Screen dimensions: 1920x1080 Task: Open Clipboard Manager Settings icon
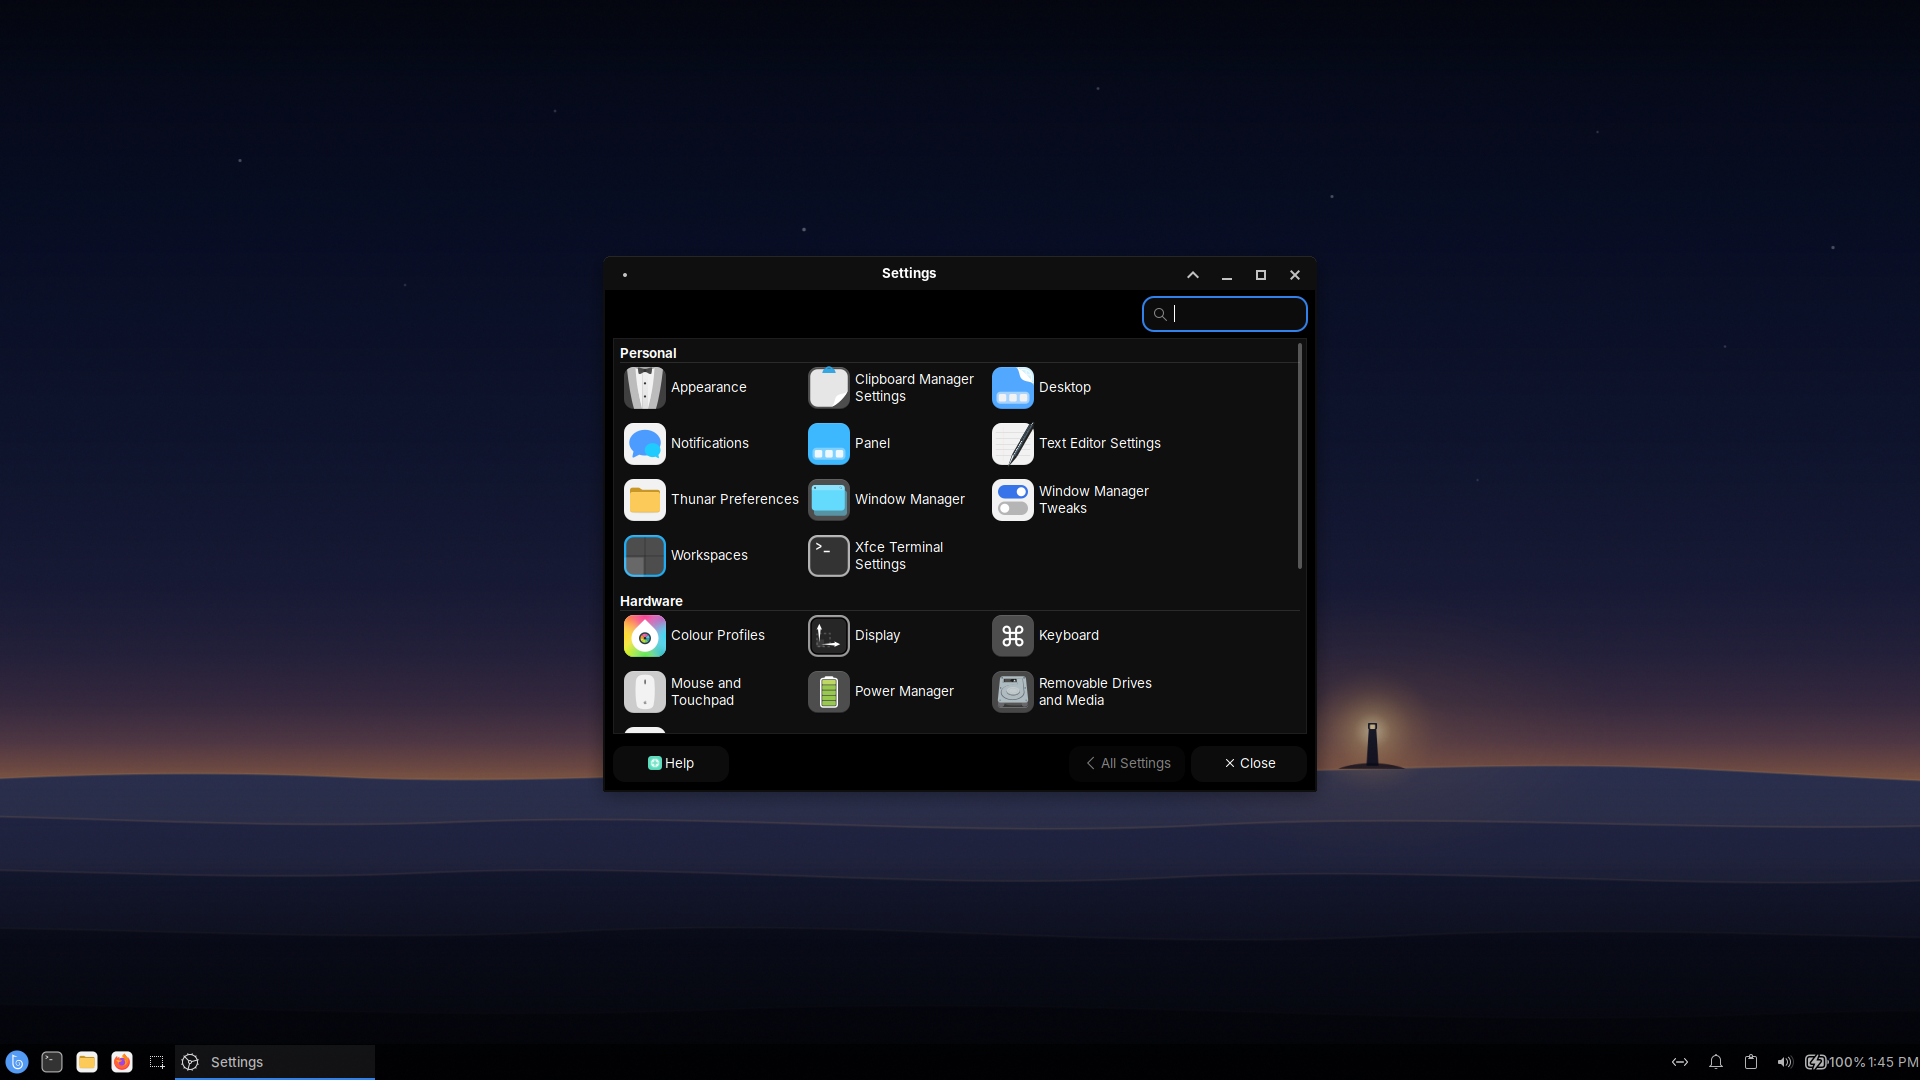(828, 388)
